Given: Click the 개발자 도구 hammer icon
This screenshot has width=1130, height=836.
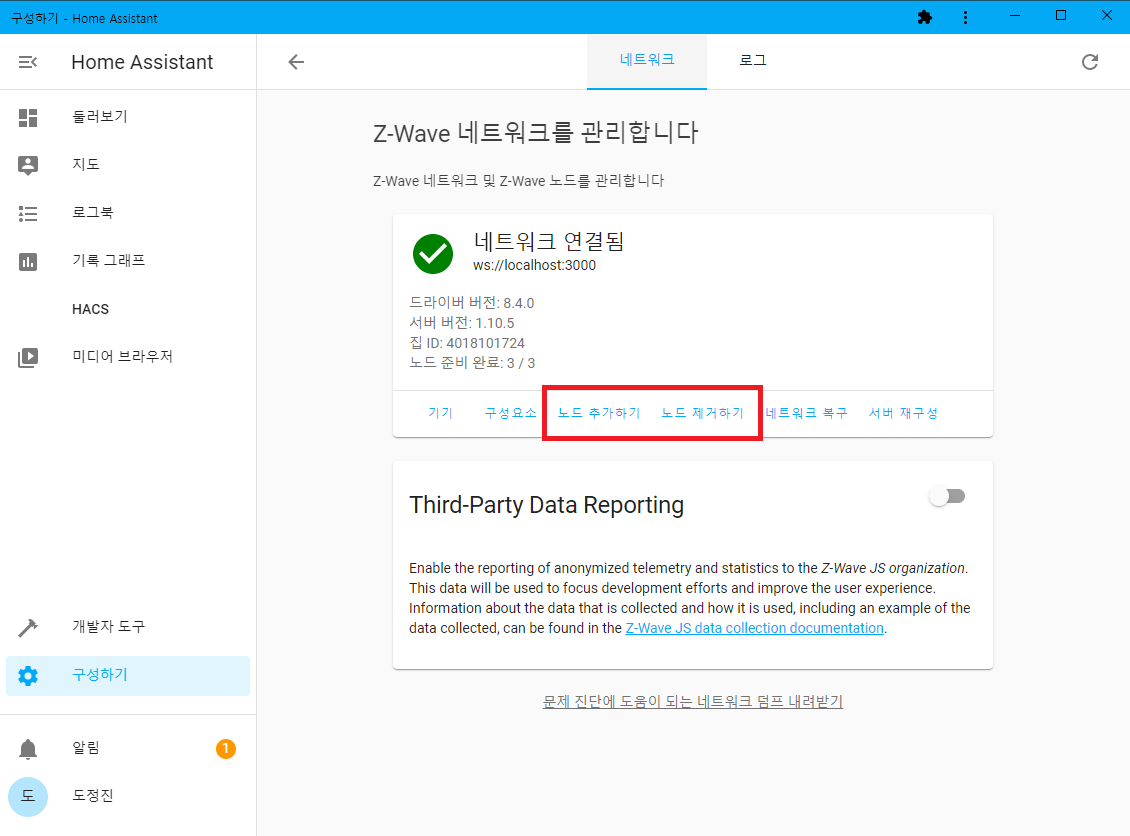Looking at the screenshot, I should (x=27, y=628).
